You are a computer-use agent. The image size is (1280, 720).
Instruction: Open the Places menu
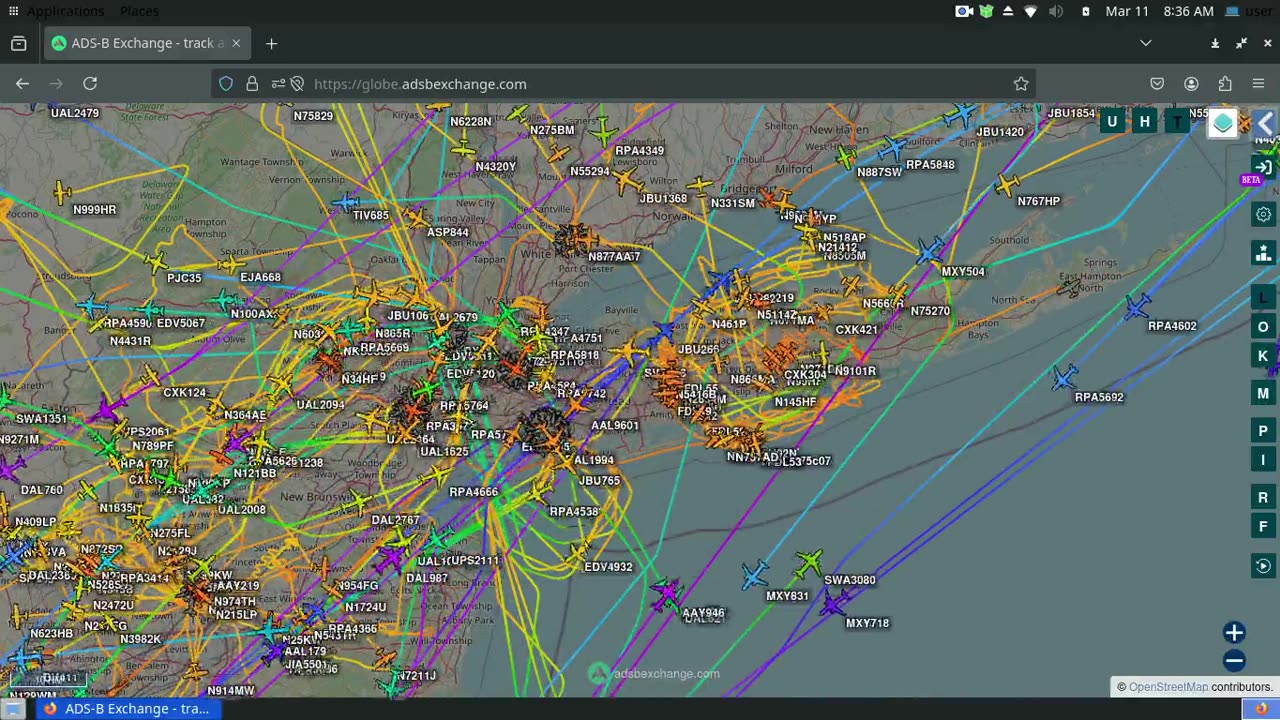(139, 11)
